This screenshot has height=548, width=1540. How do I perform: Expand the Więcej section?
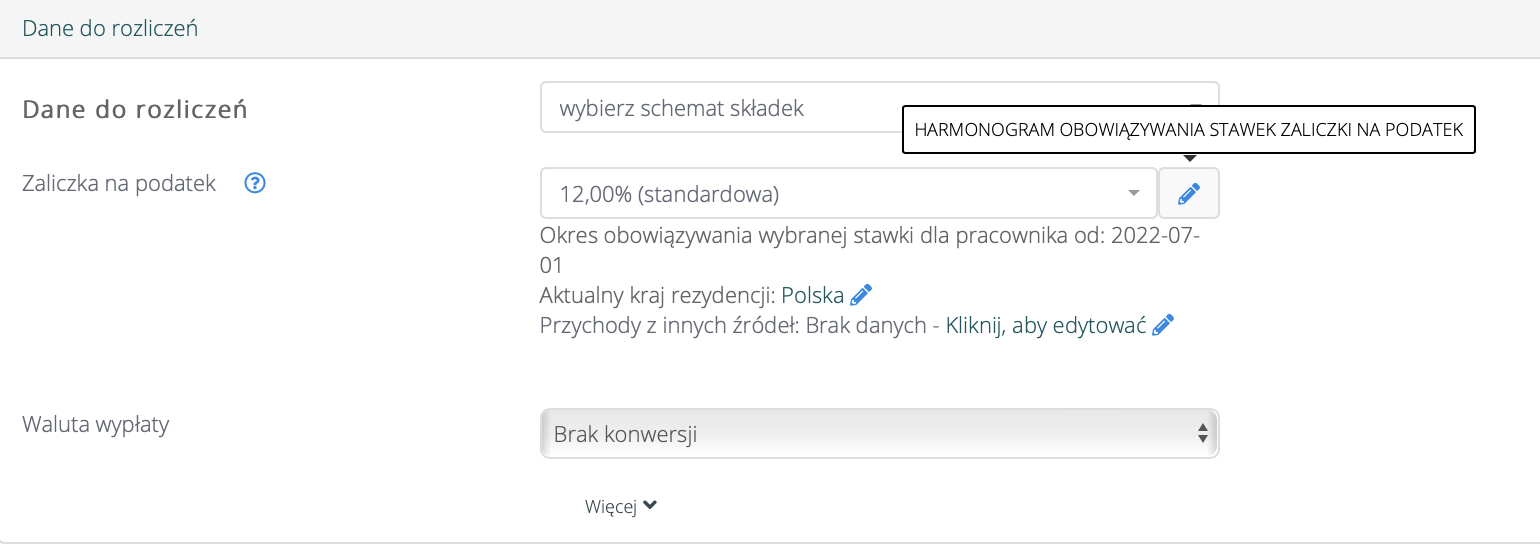611,507
